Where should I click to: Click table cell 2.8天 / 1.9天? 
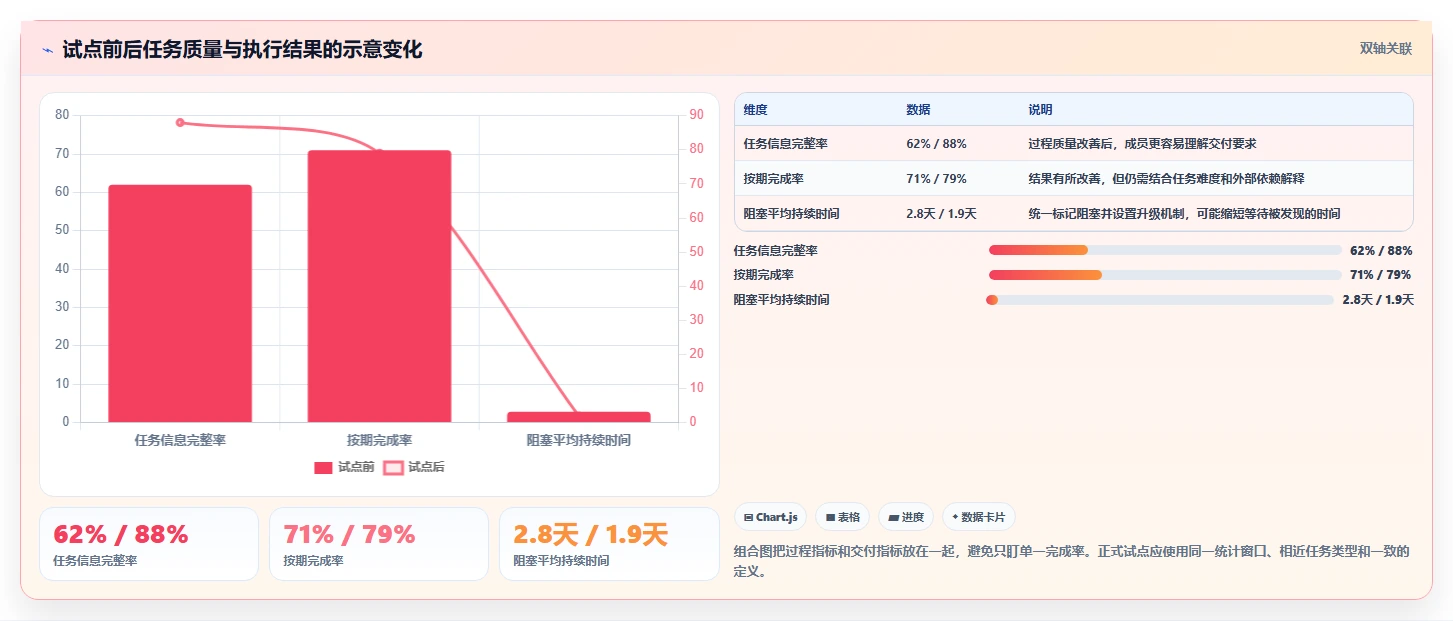pos(941,214)
